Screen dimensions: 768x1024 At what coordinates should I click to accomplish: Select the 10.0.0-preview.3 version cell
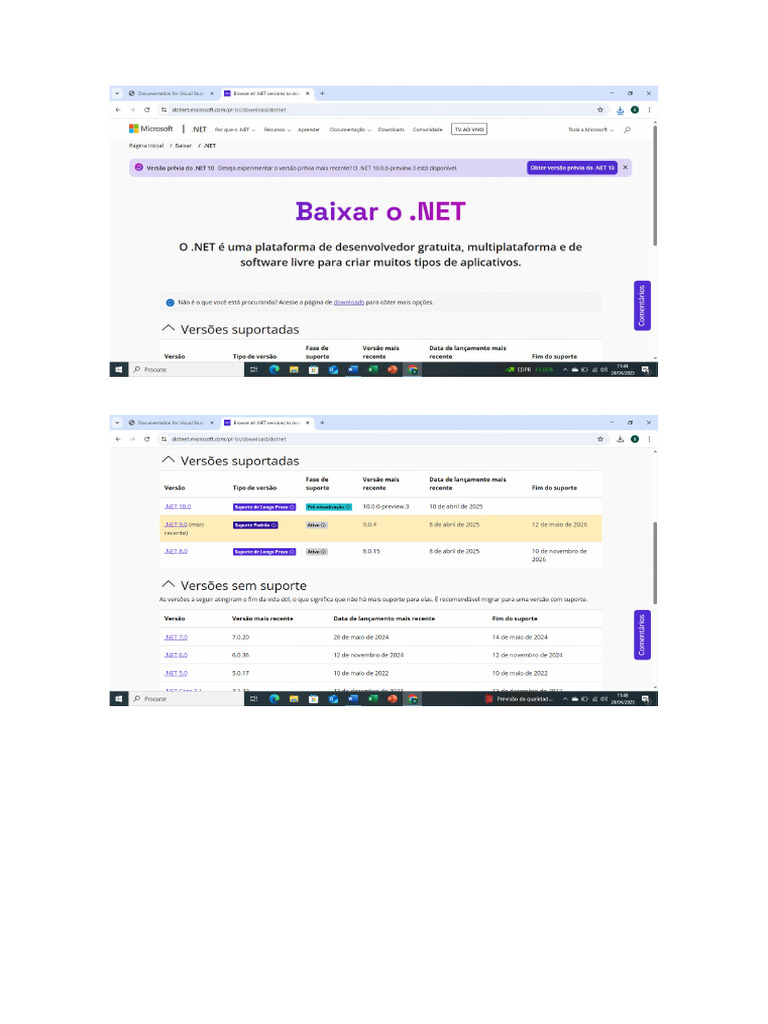point(386,507)
